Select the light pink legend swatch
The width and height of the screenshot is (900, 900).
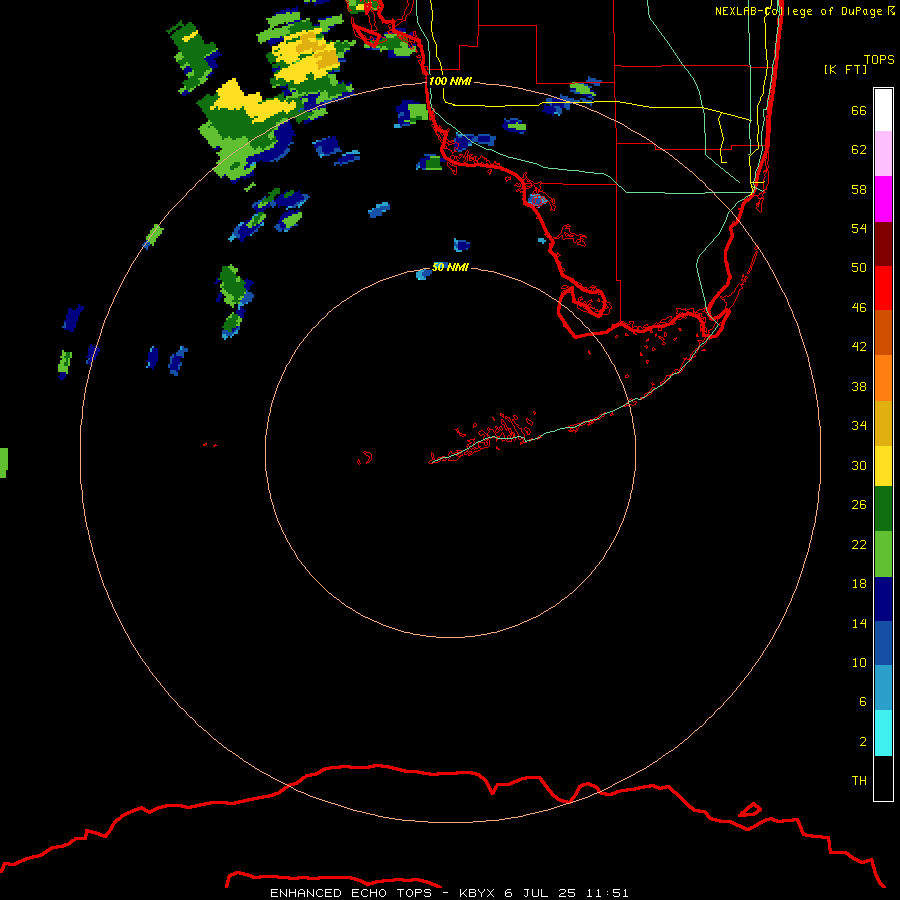point(883,153)
